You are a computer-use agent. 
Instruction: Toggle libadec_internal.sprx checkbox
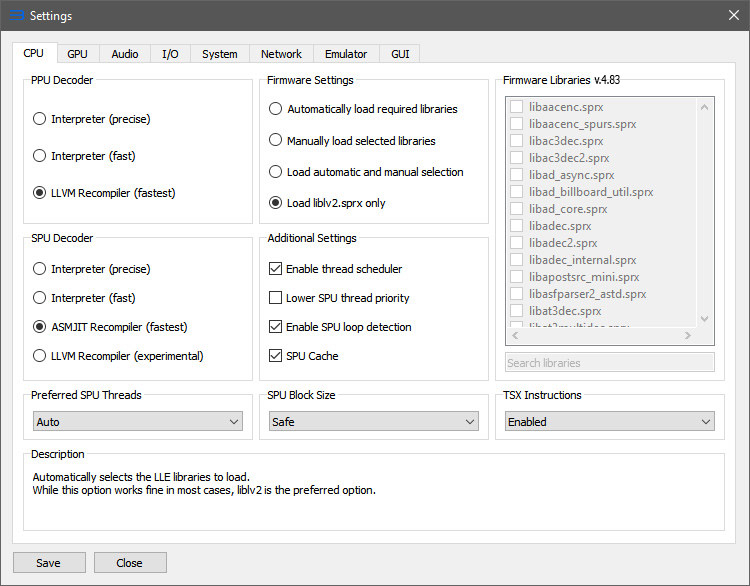pos(517,260)
